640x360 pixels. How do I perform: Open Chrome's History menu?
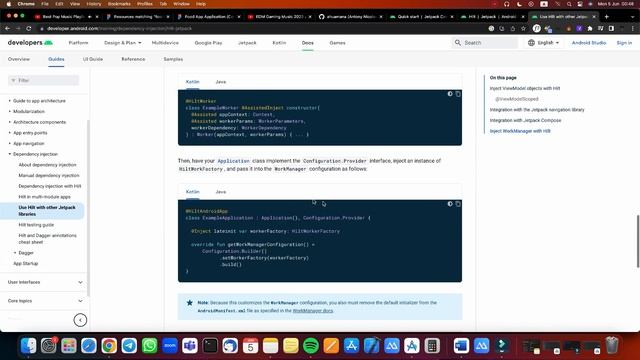coord(93,4)
